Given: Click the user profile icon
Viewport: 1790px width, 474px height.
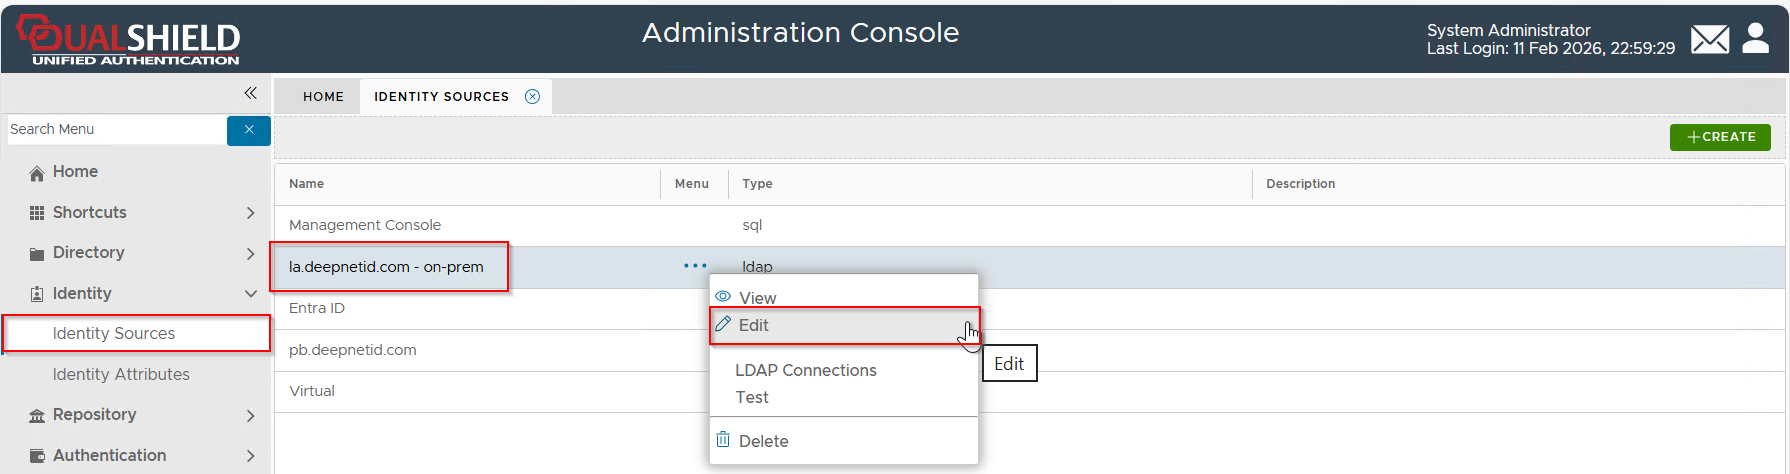Looking at the screenshot, I should (x=1755, y=39).
